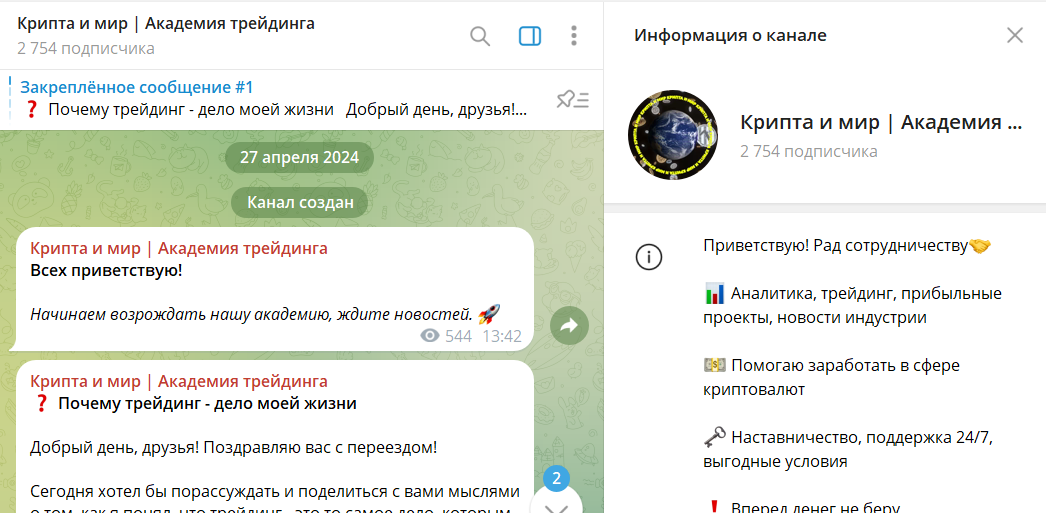The width and height of the screenshot is (1046, 513).
Task: Jump to pinned message #1
Action: pos(274,99)
